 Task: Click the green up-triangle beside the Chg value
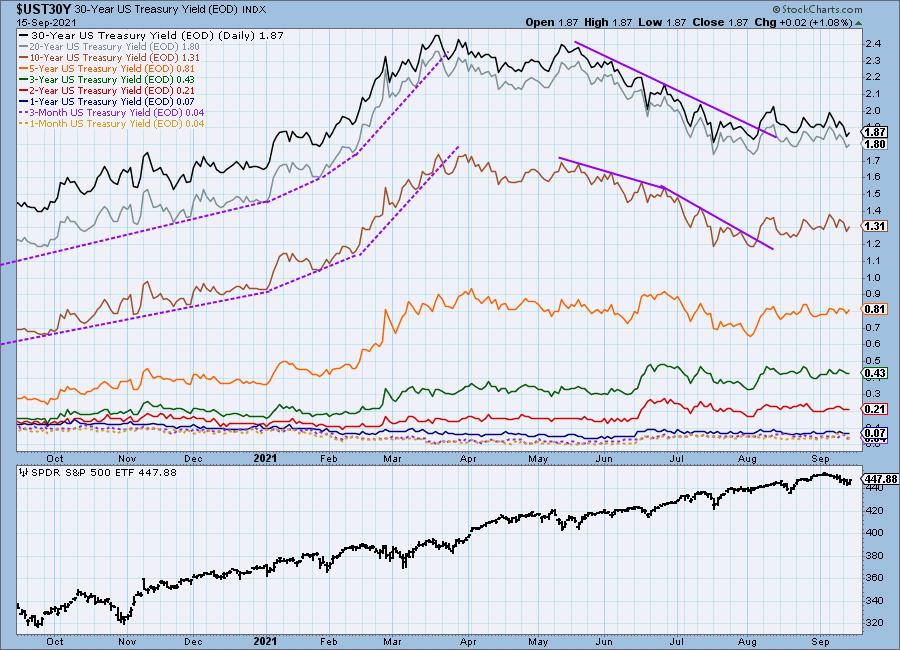(x=859, y=23)
